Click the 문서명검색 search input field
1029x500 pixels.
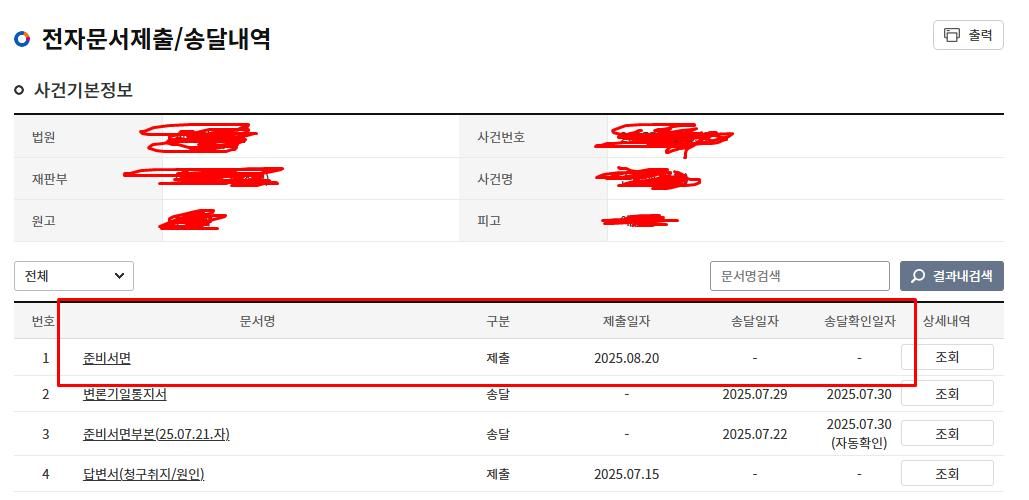pyautogui.click(x=799, y=276)
